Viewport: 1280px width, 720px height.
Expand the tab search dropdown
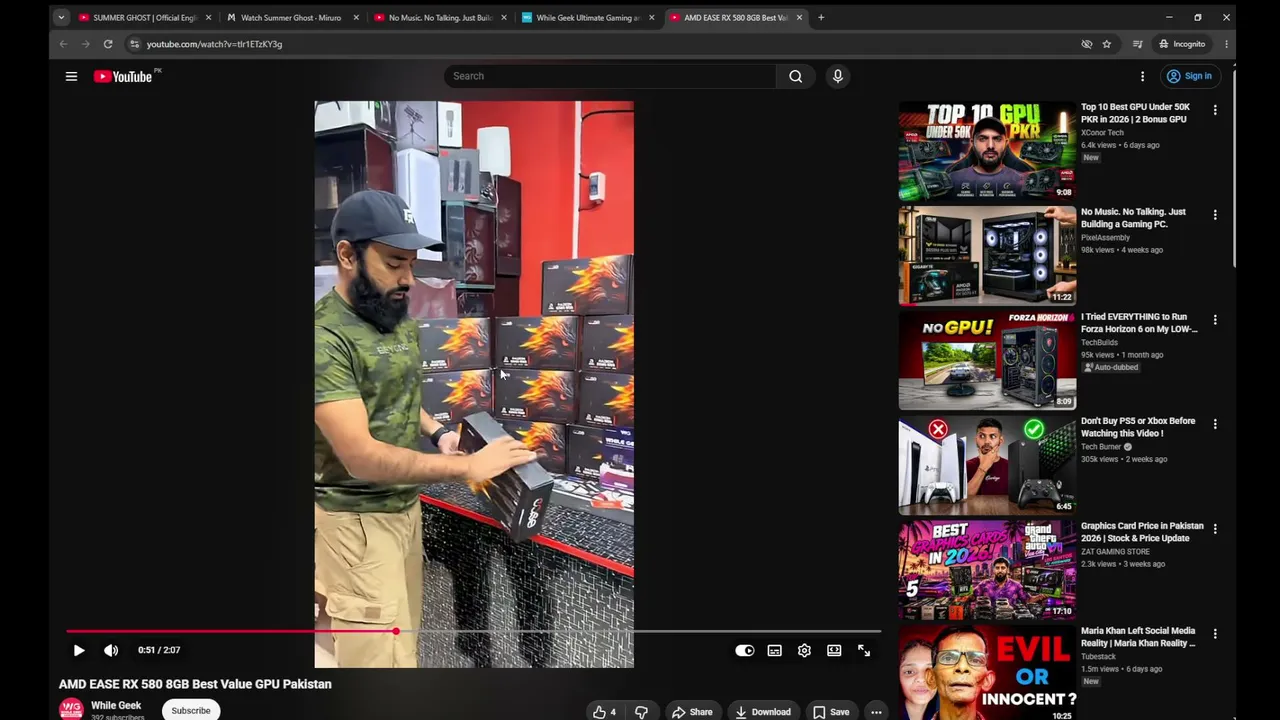(61, 17)
